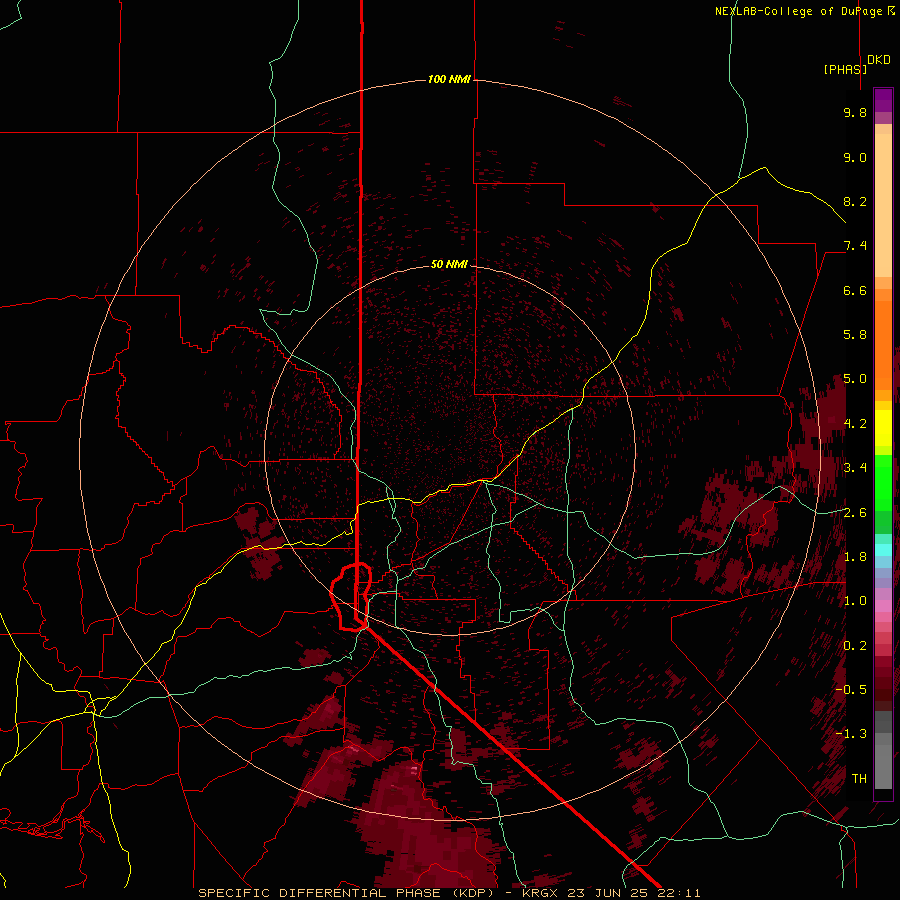Click the 8.2 legend value

(855, 201)
